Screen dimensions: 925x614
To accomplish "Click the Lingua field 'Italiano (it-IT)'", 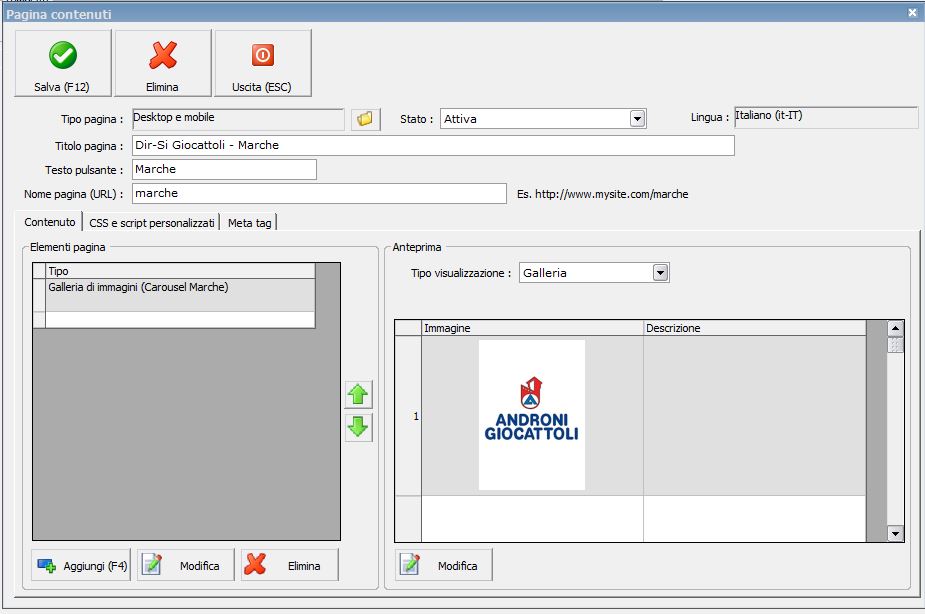I will coord(826,117).
